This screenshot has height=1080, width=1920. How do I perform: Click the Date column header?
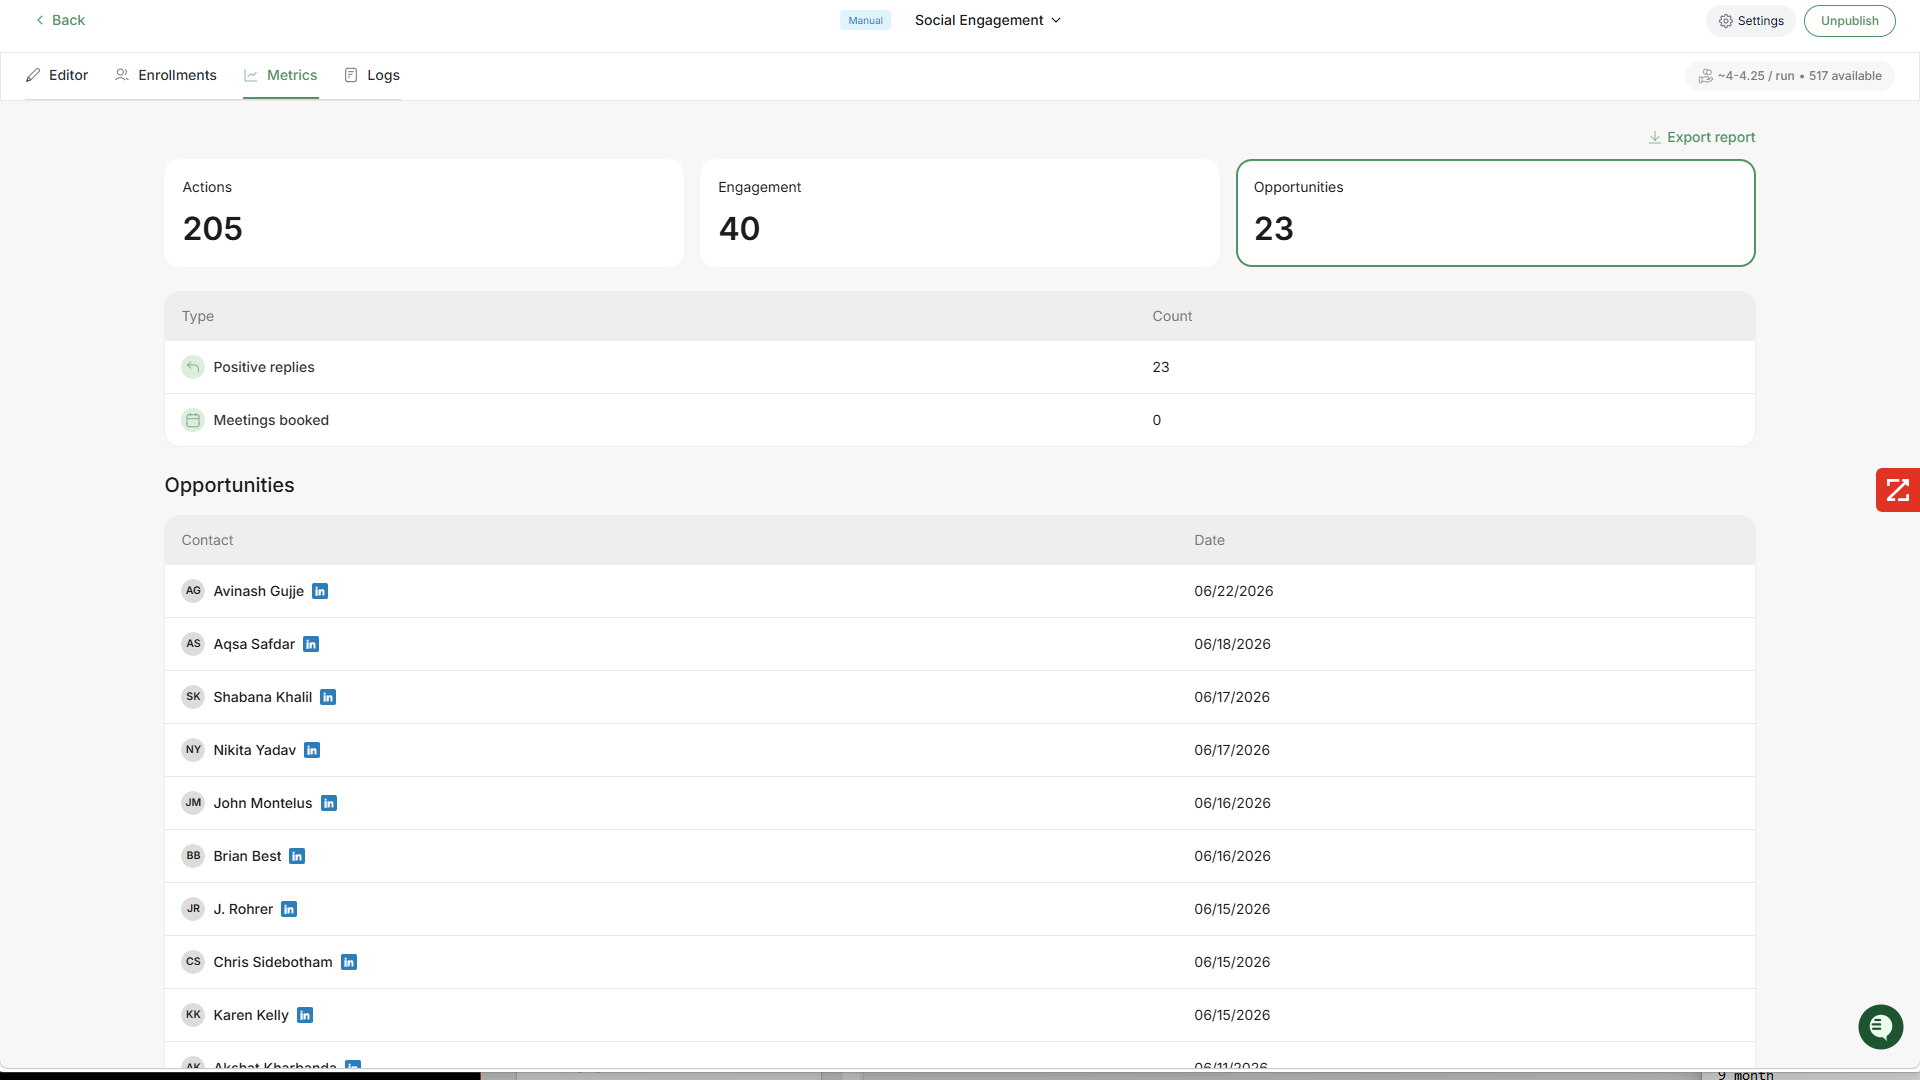1209,540
